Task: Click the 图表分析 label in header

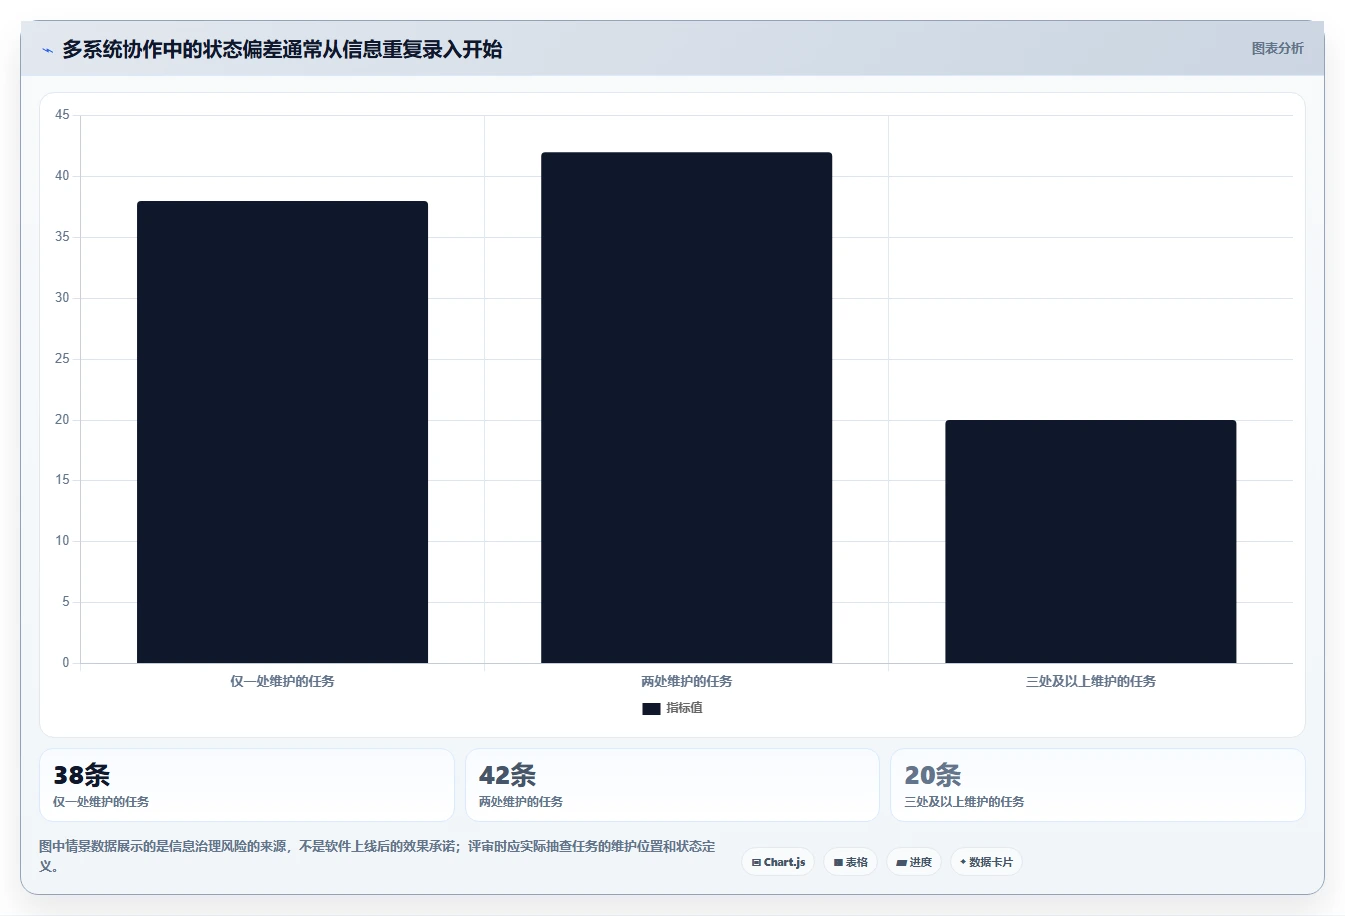Action: (x=1277, y=48)
